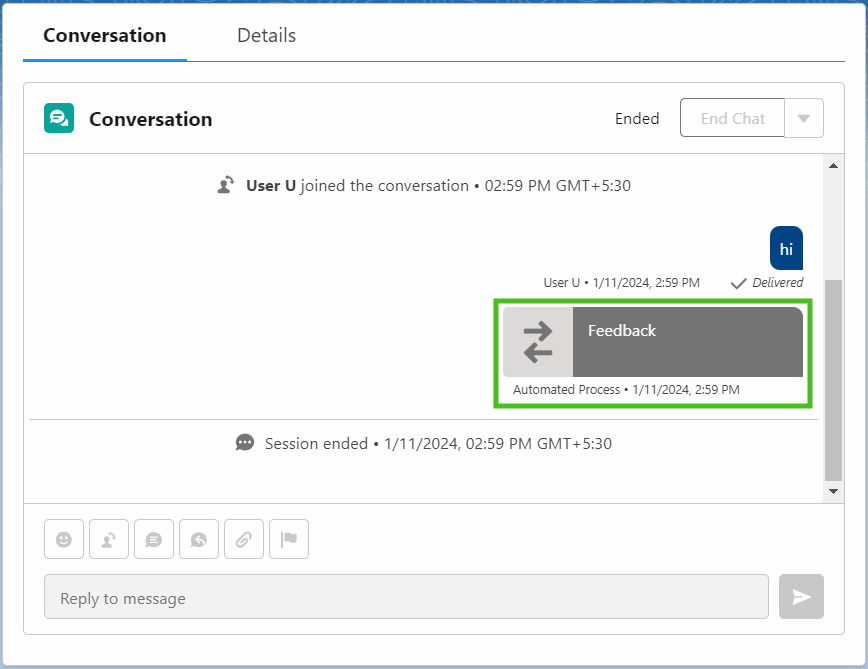Select the Feedback transfer arrows icon

pyautogui.click(x=537, y=342)
